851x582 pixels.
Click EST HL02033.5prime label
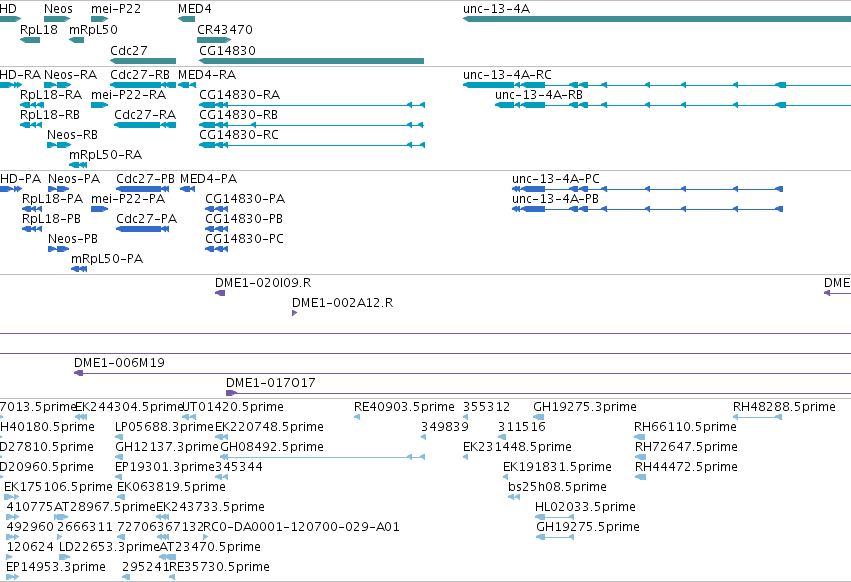pyautogui.click(x=585, y=507)
